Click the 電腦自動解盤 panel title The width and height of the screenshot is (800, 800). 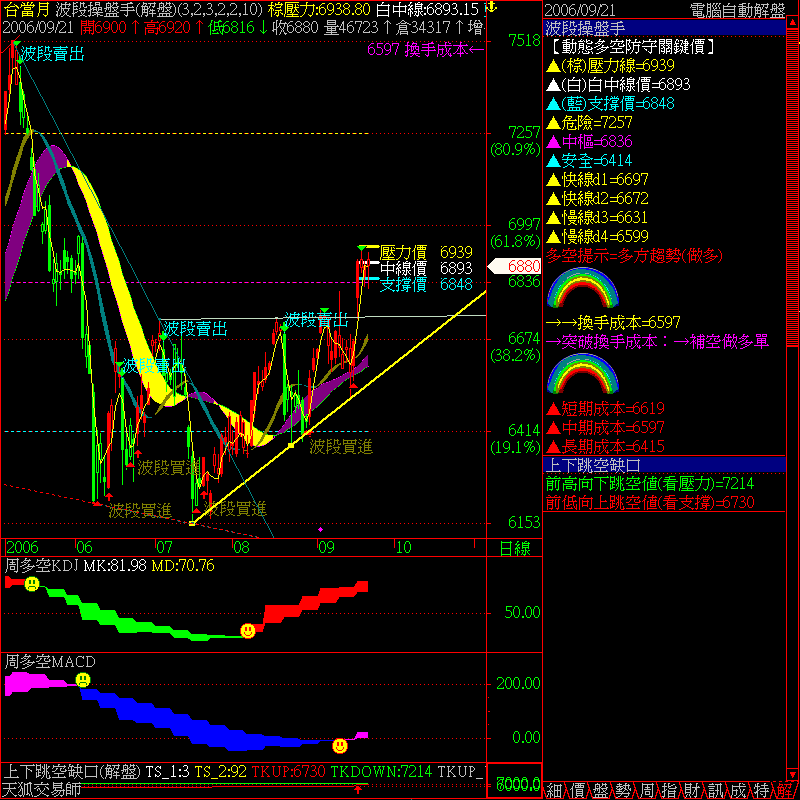[737, 10]
